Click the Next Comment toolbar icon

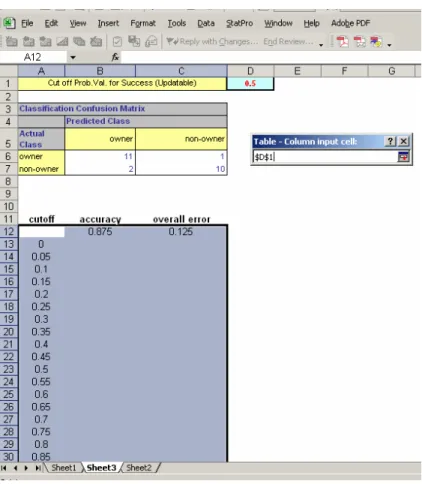(45, 41)
